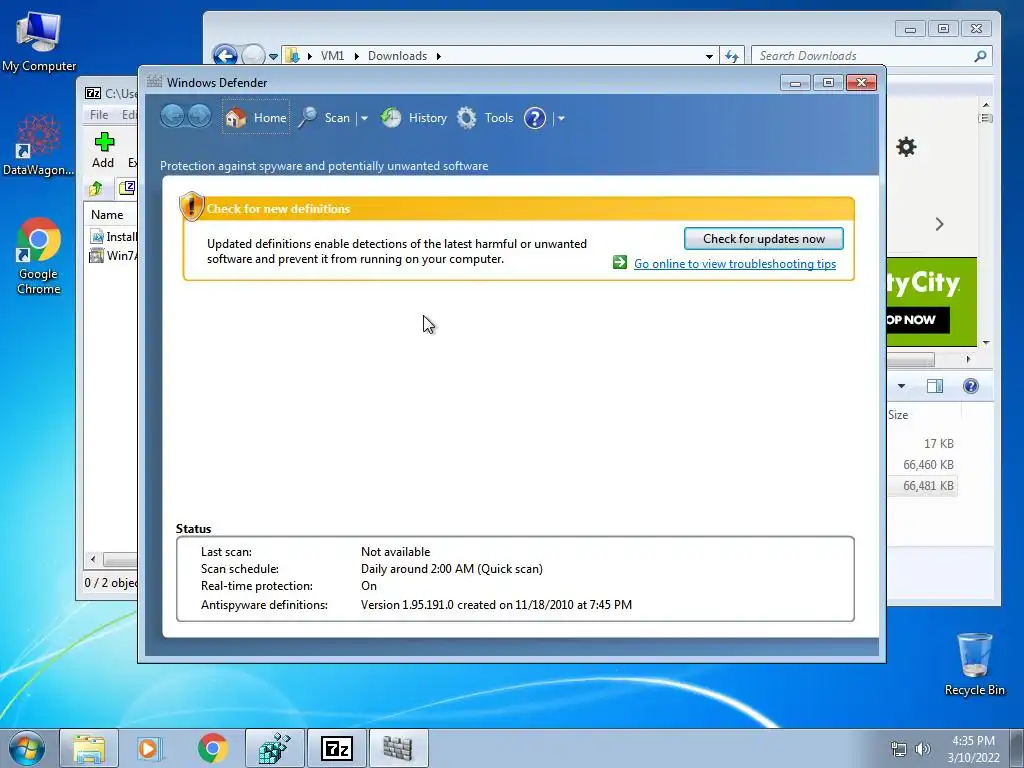The height and width of the screenshot is (768, 1024).
Task: Click Windows Defender taskbar button
Action: tap(398, 748)
